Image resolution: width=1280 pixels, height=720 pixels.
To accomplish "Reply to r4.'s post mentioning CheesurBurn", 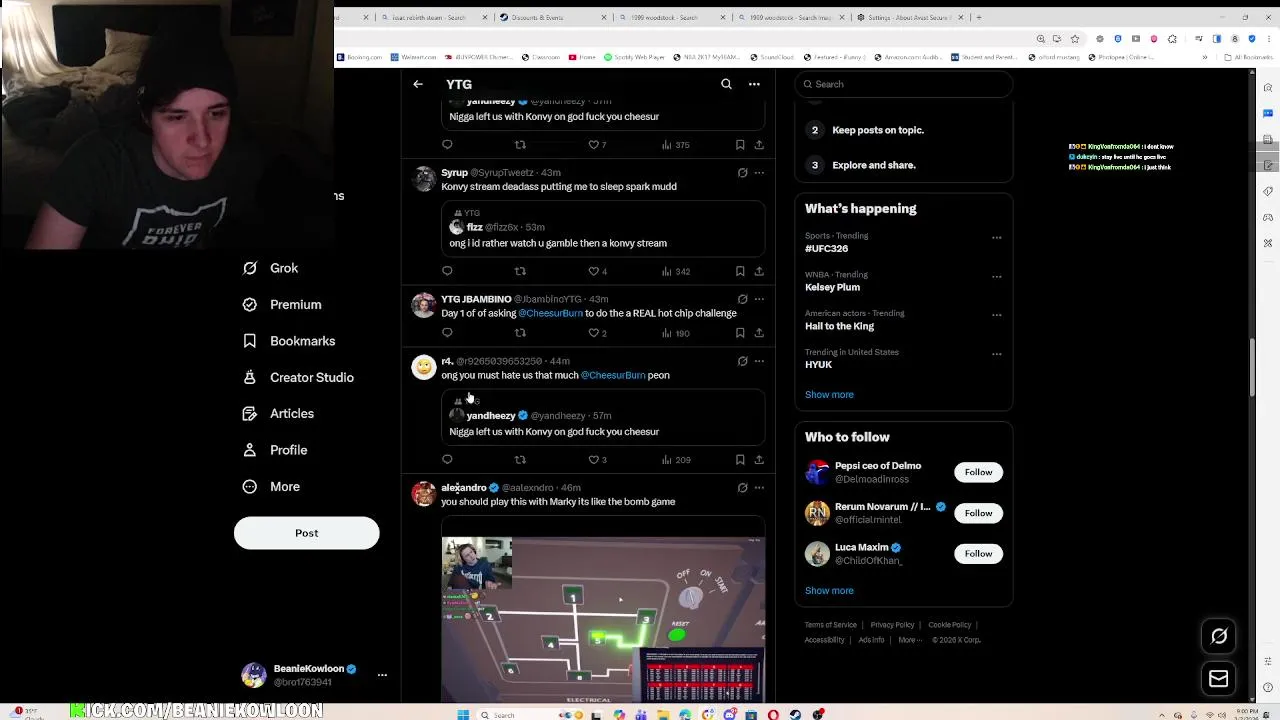I will click(447, 460).
